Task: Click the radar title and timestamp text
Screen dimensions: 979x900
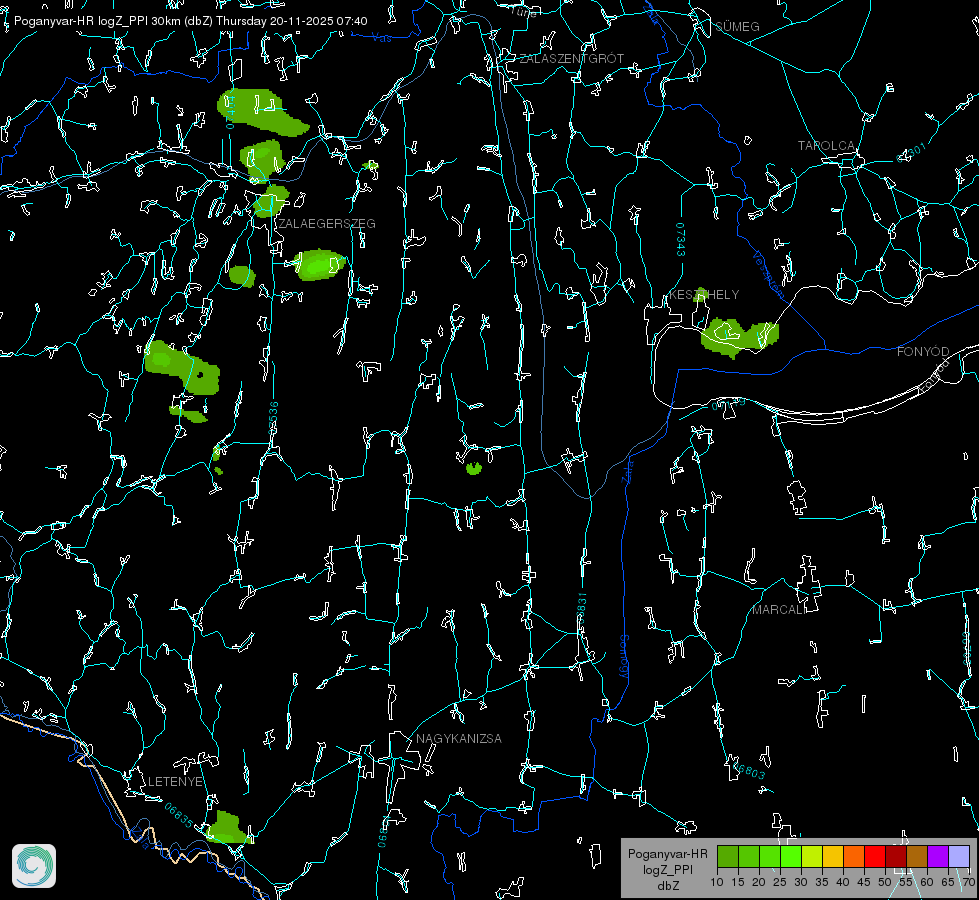Action: click(x=190, y=21)
